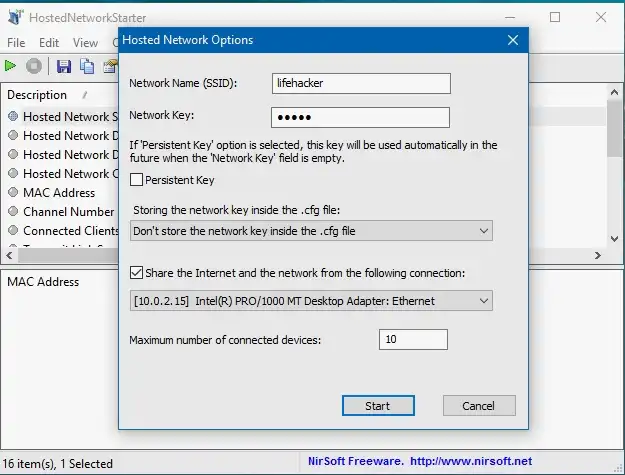625x475 pixels.
Task: Click the Description column header
Action: click(37, 95)
